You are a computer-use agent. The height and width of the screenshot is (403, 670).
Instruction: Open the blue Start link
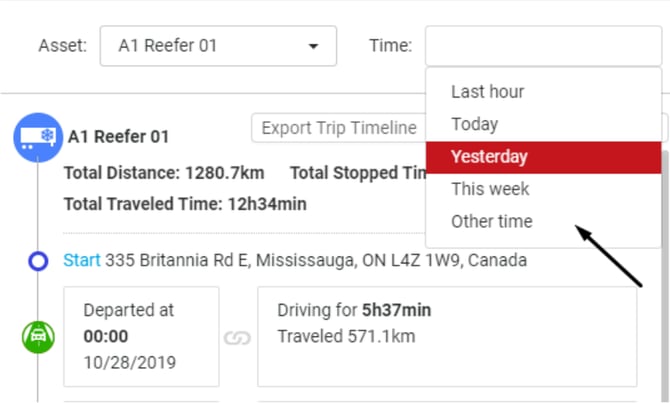[82, 261]
